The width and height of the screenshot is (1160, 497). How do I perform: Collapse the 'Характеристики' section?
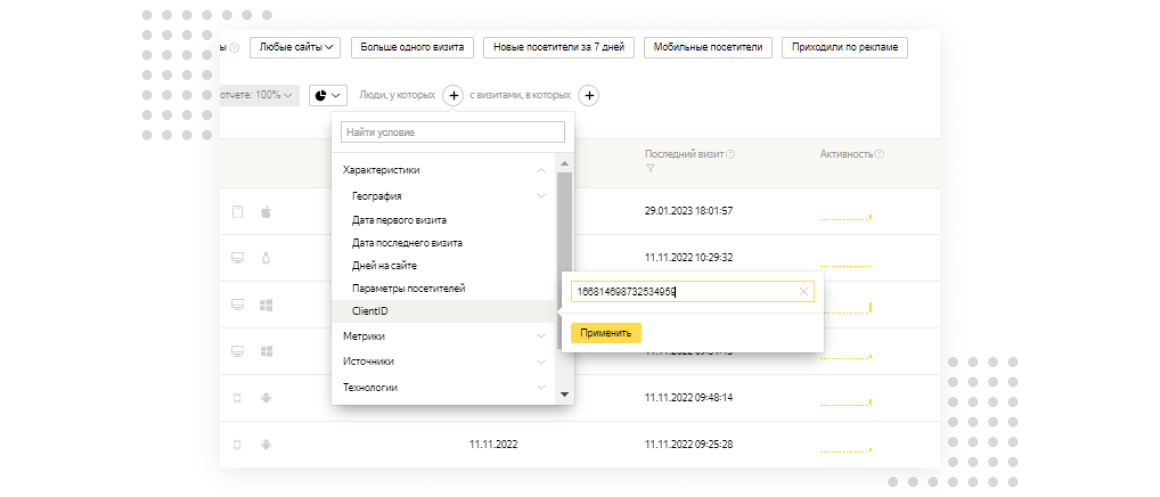[541, 170]
